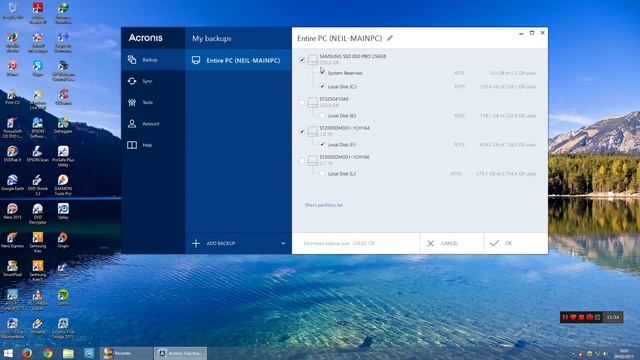Open DVD Decrypter desktop shortcut
The image size is (640, 360).
[x=38, y=213]
